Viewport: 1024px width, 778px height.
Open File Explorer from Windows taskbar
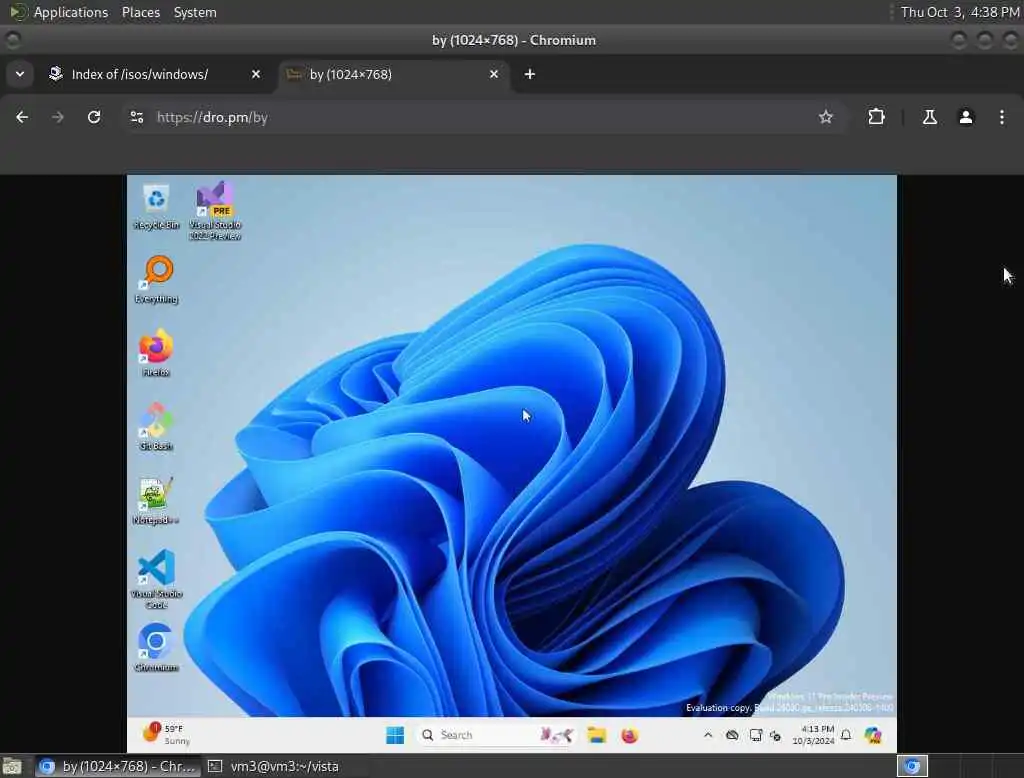click(596, 735)
